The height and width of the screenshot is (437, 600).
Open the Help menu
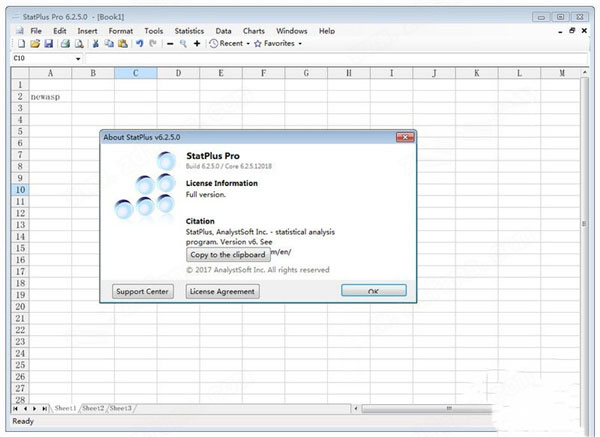point(327,31)
